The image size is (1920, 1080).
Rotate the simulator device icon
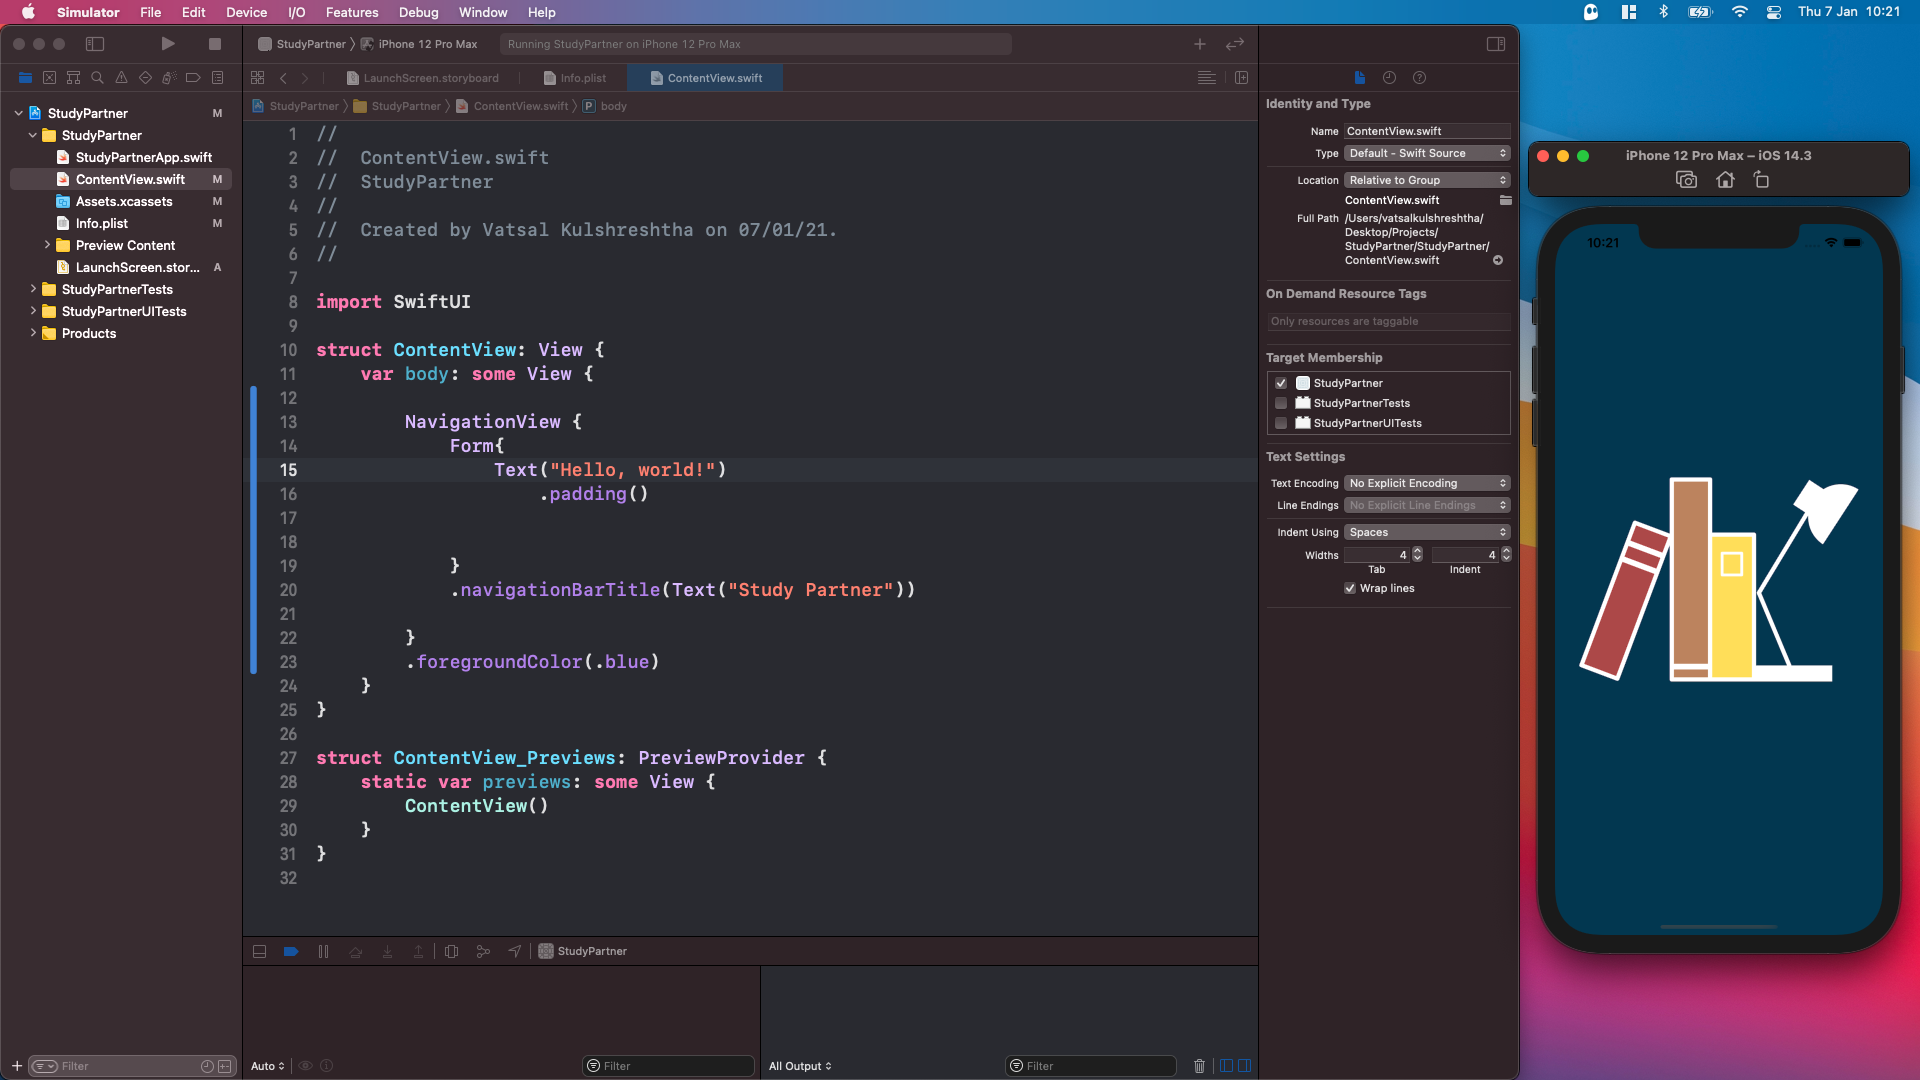point(1762,180)
